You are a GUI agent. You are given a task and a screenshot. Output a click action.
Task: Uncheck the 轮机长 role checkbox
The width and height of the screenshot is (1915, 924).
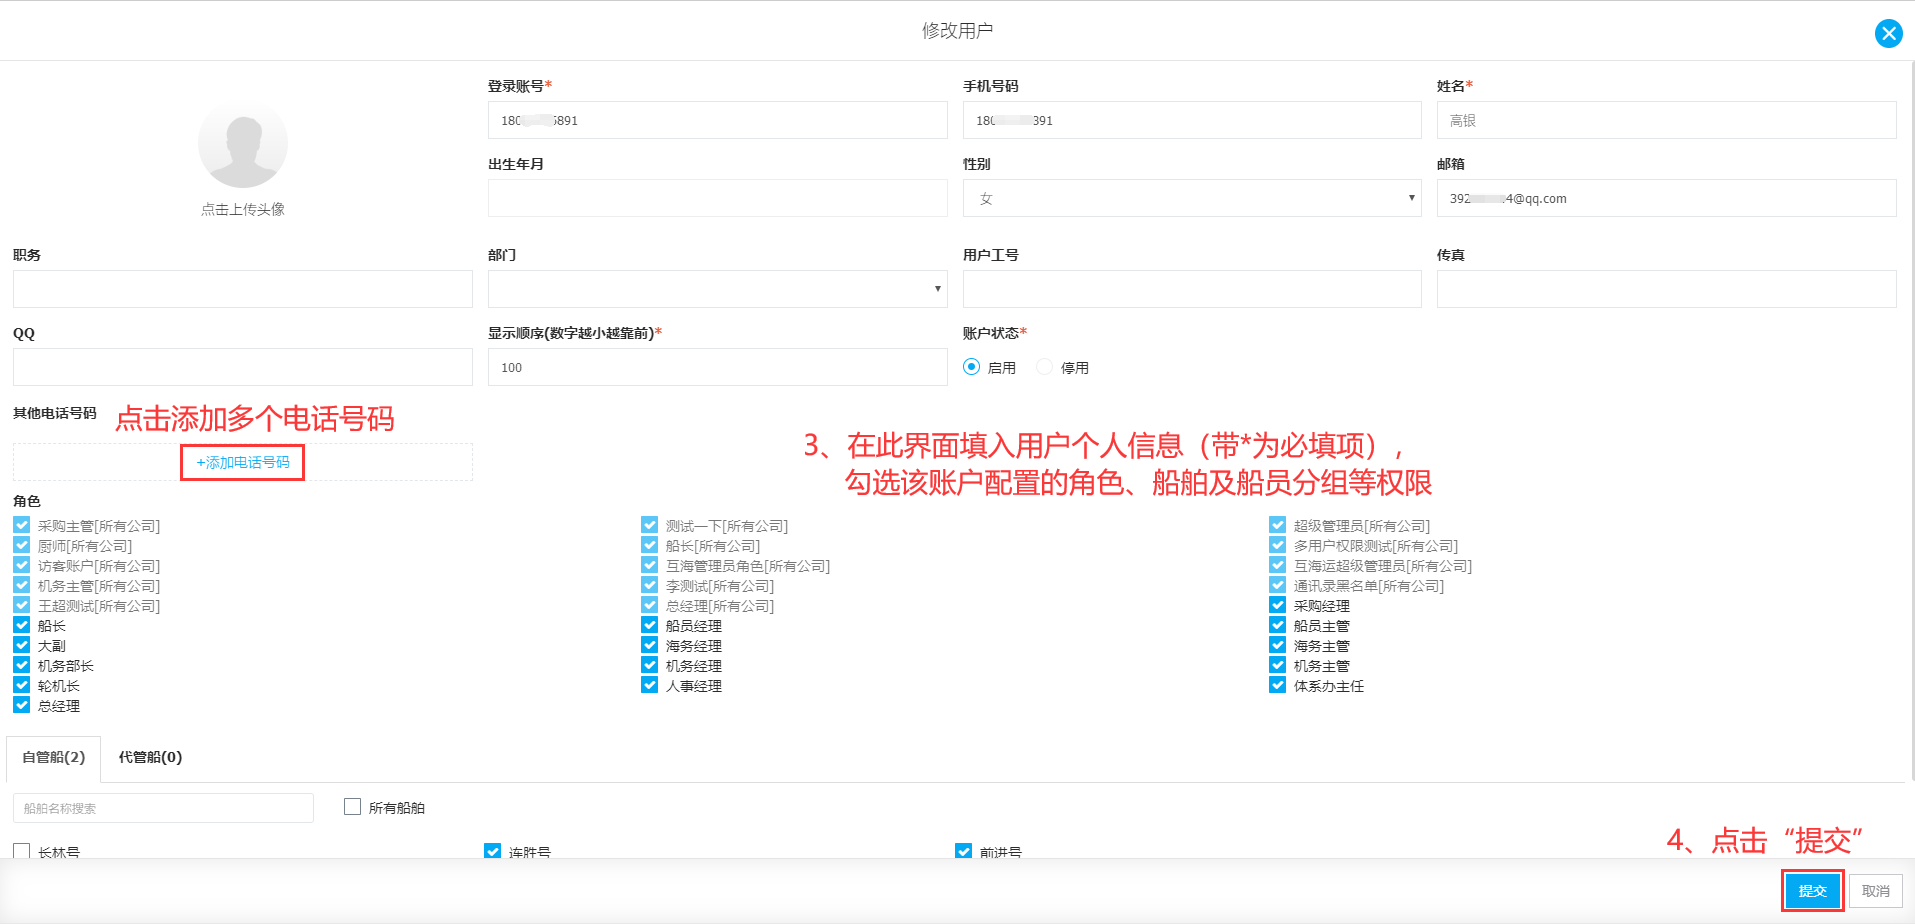(x=22, y=685)
